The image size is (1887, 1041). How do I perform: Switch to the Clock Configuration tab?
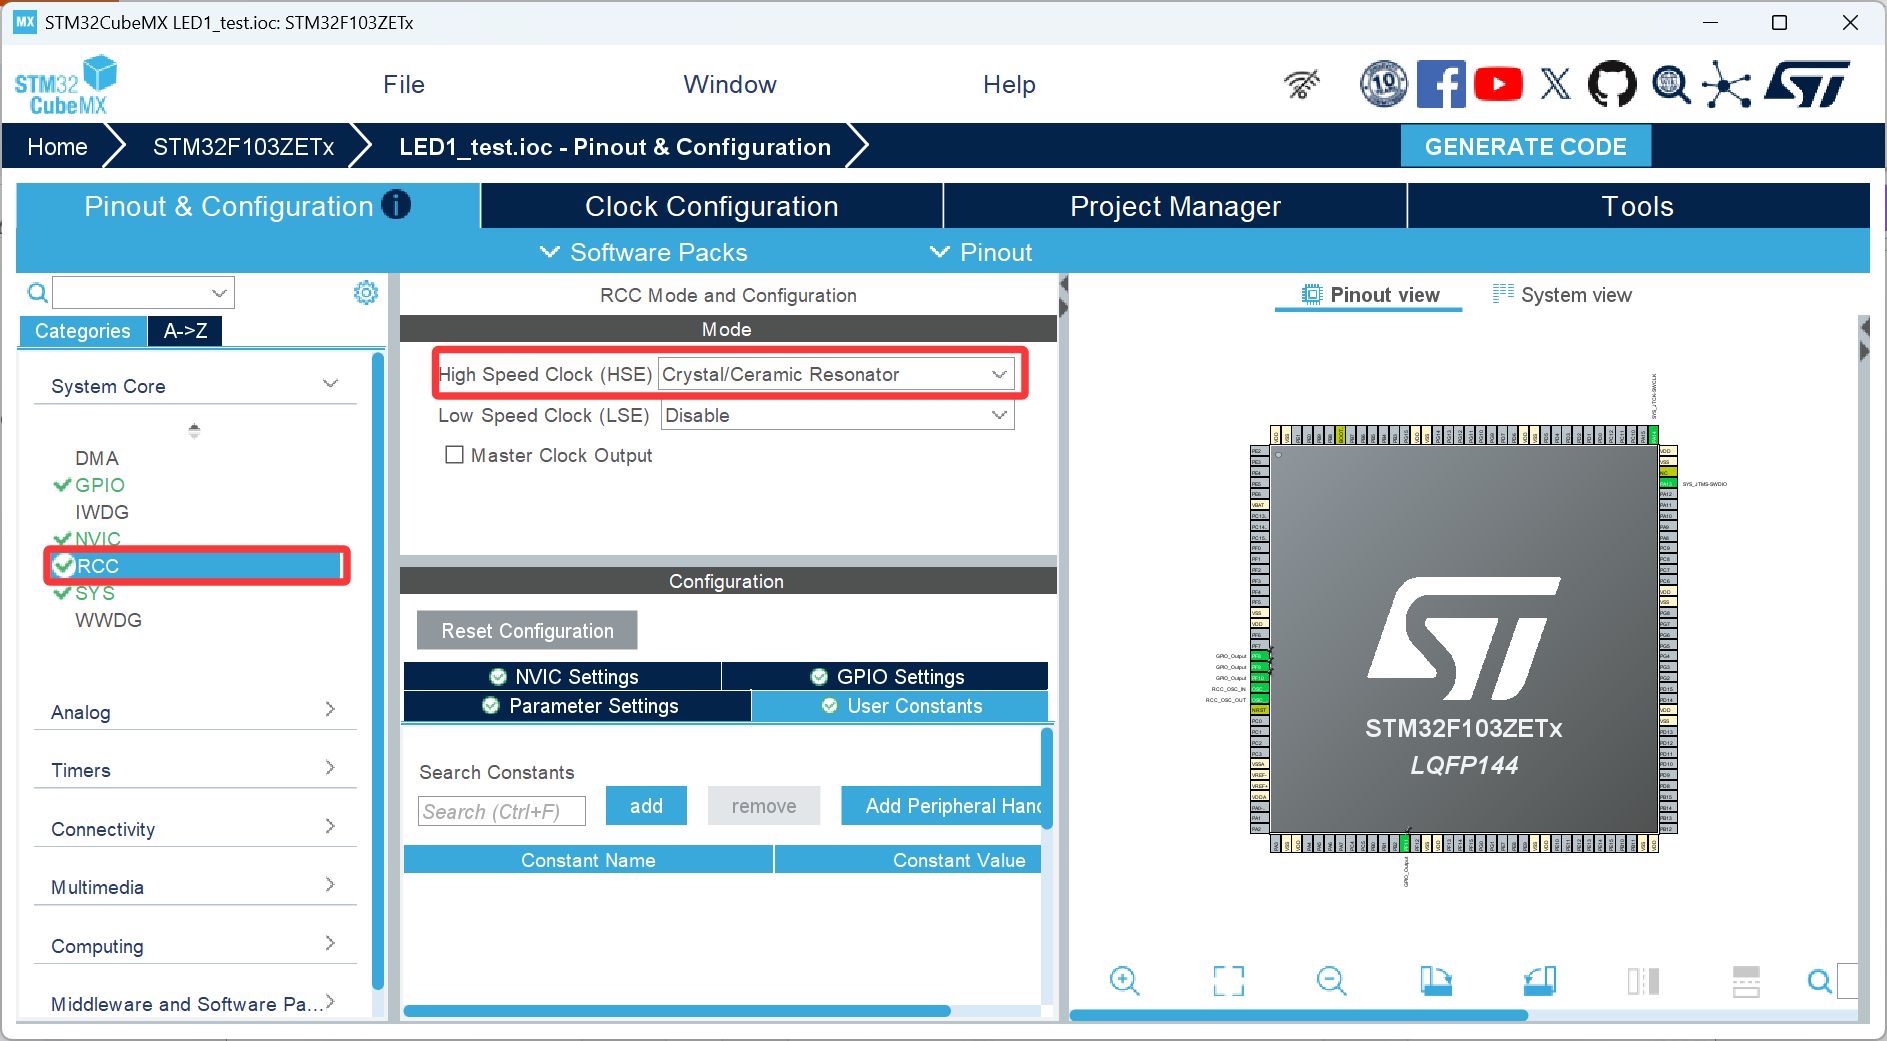point(712,206)
